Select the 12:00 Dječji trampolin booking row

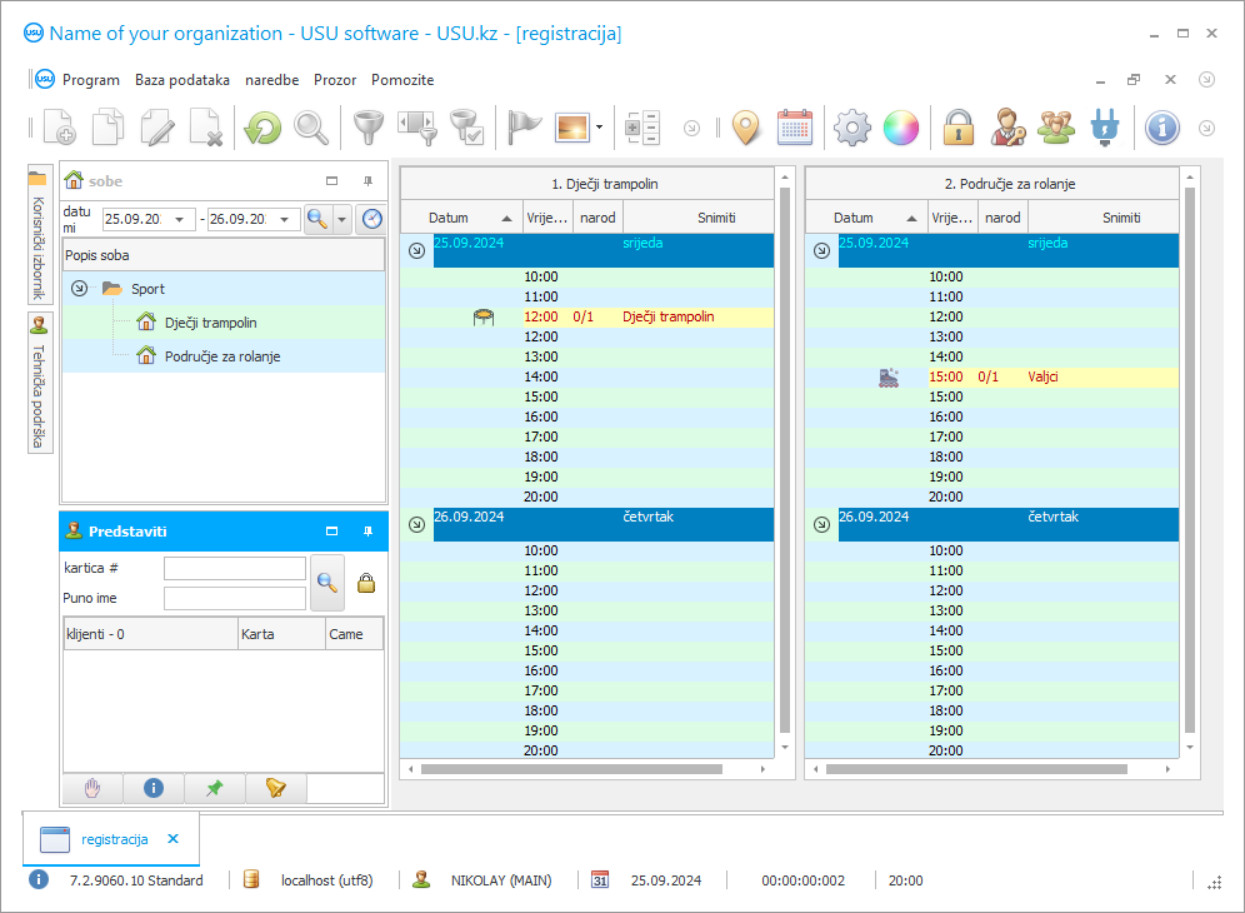click(x=587, y=317)
